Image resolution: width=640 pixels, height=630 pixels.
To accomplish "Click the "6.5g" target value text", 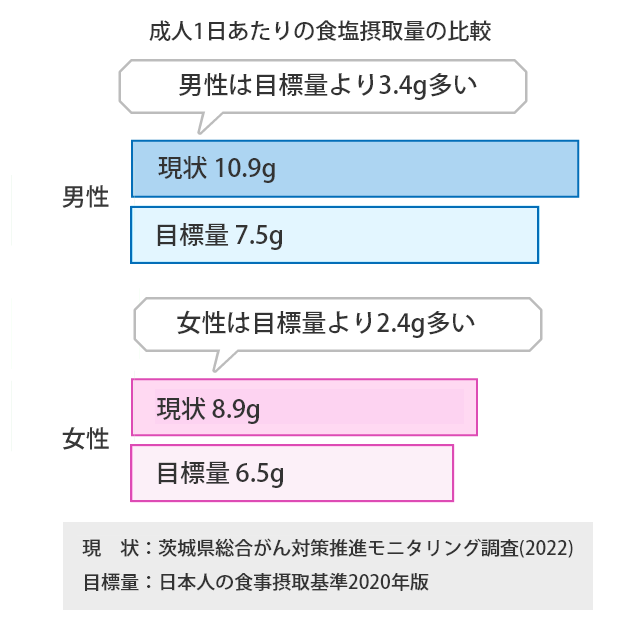I will 259,473.
